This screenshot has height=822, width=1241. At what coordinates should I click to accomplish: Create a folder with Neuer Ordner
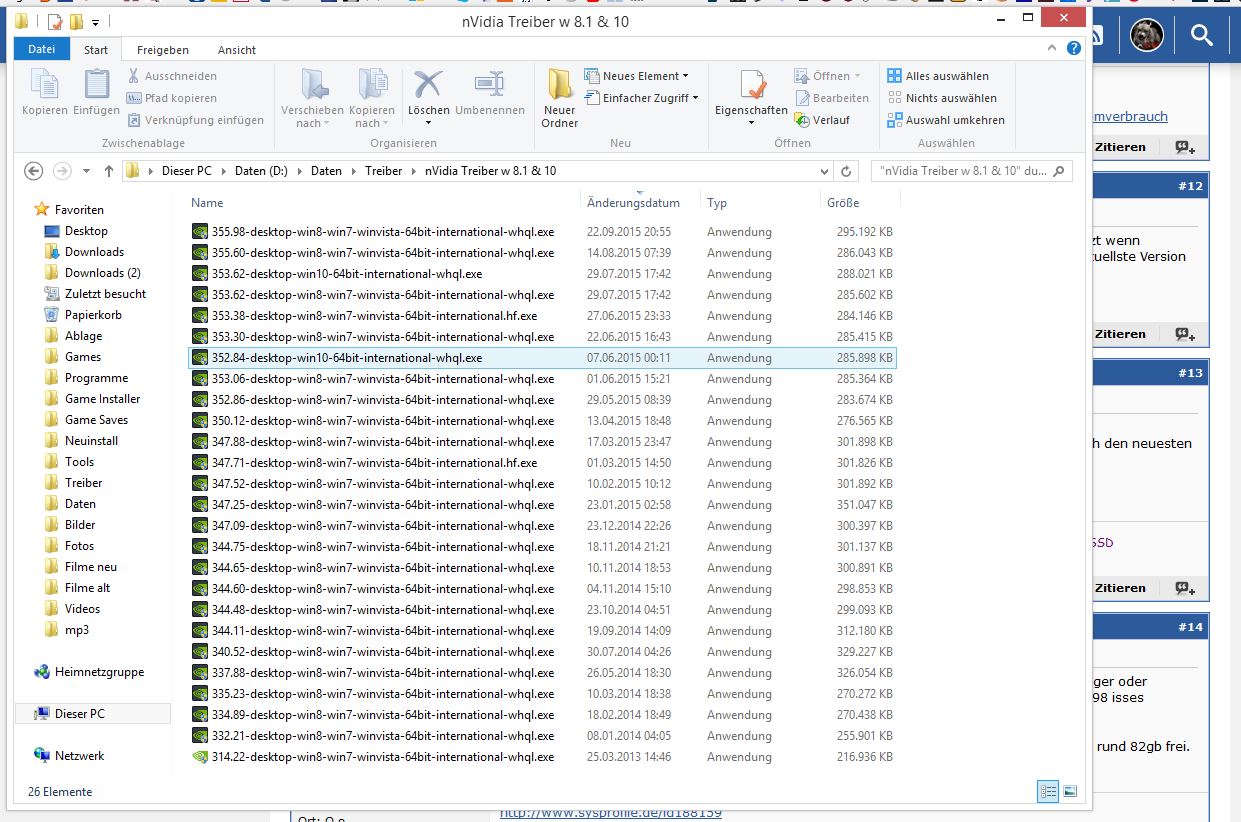click(560, 98)
